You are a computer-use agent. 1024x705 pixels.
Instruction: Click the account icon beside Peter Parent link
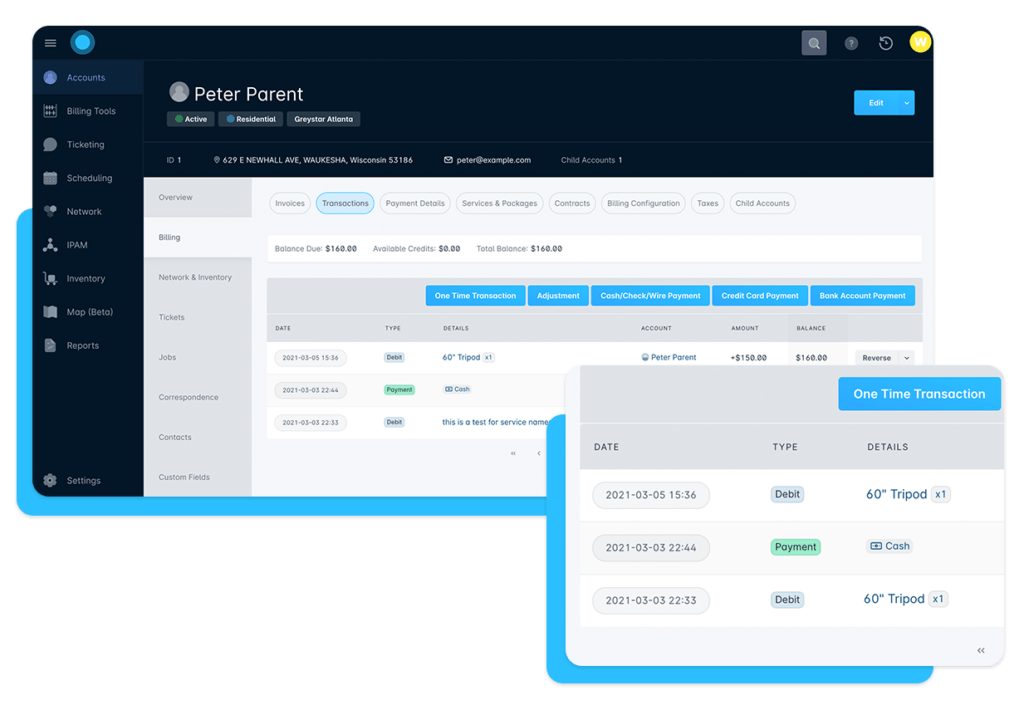[645, 358]
